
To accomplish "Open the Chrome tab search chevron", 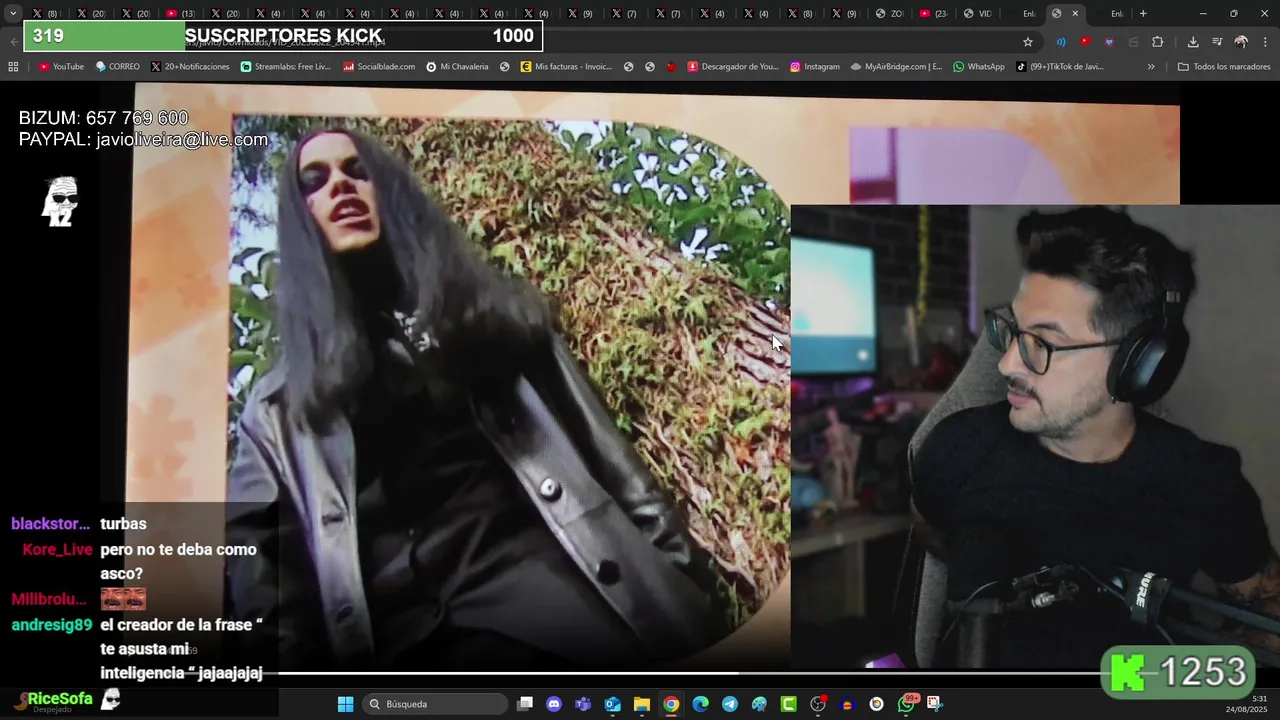I will click(x=12, y=14).
